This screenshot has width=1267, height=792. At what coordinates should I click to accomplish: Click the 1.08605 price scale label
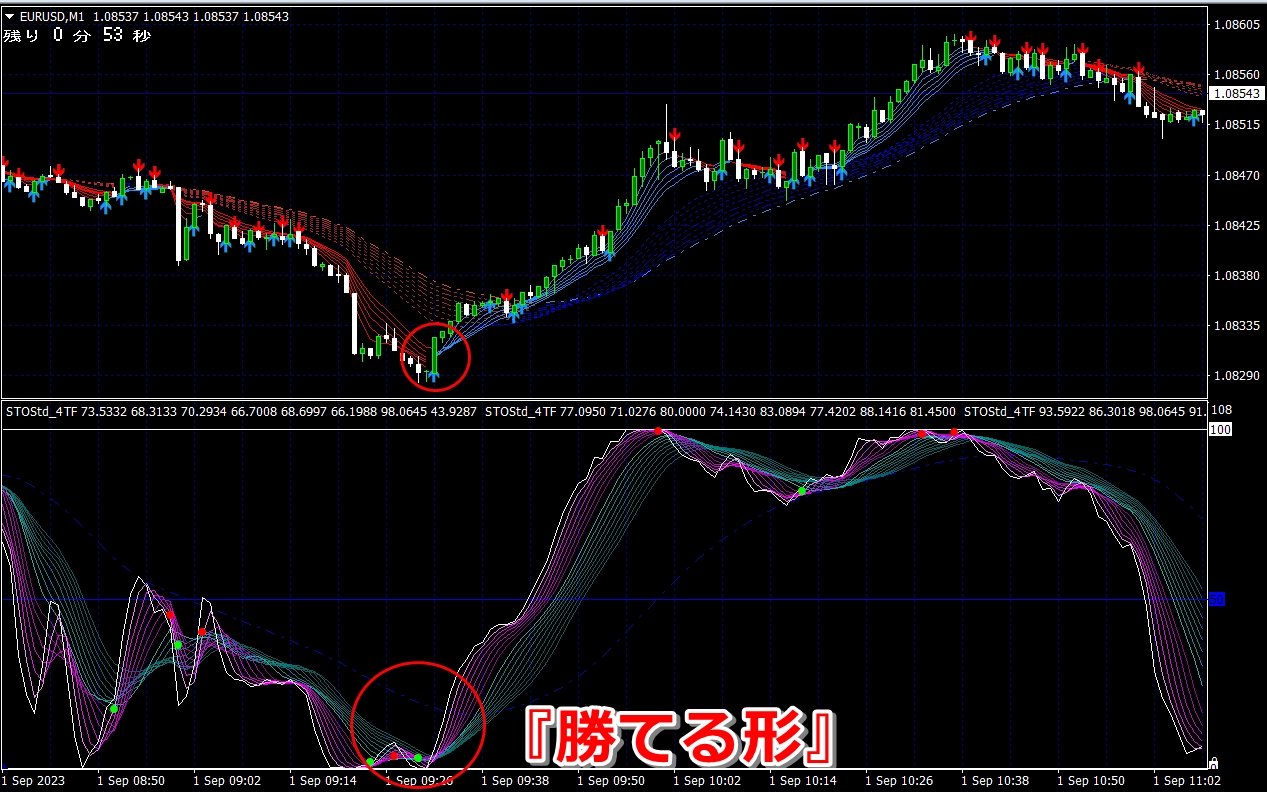tap(1238, 24)
